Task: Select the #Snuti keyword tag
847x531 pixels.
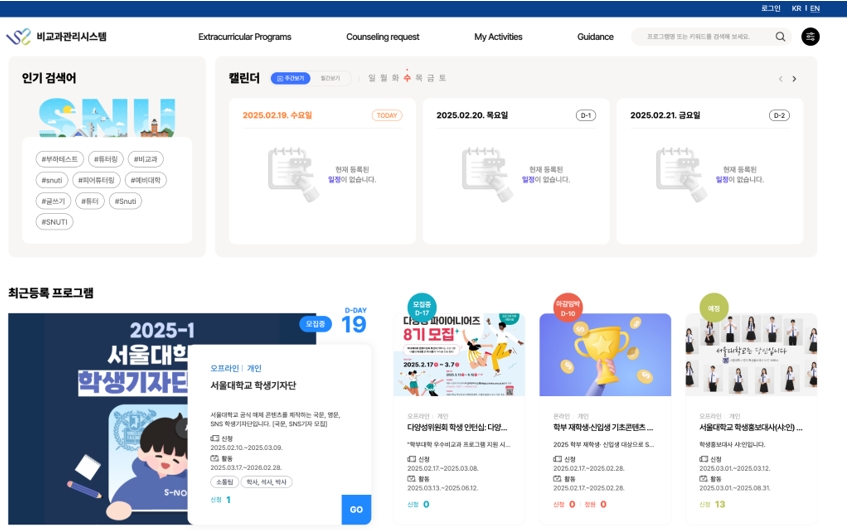Action: (x=125, y=201)
